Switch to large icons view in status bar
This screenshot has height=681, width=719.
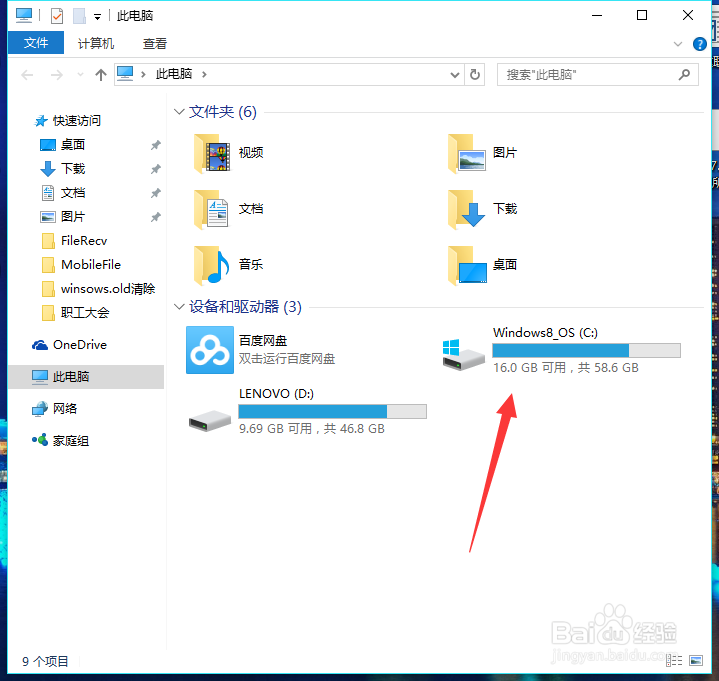pyautogui.click(x=696, y=660)
